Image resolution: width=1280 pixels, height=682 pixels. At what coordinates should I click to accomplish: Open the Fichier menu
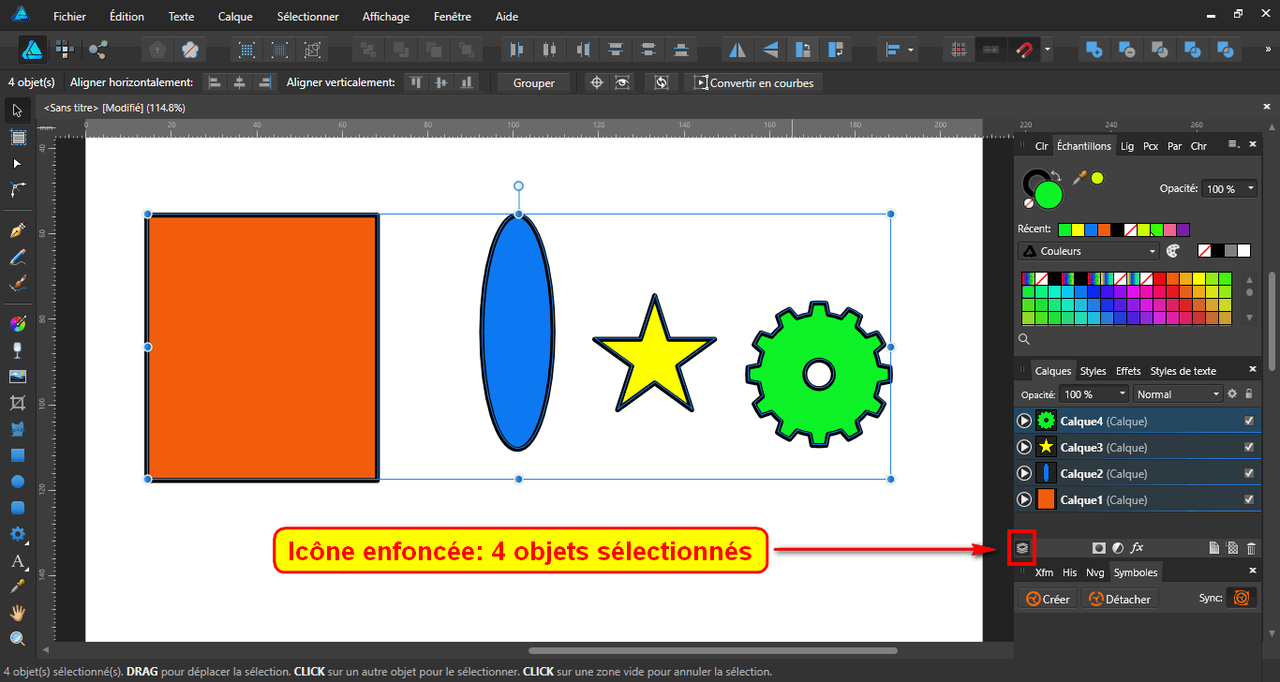69,16
